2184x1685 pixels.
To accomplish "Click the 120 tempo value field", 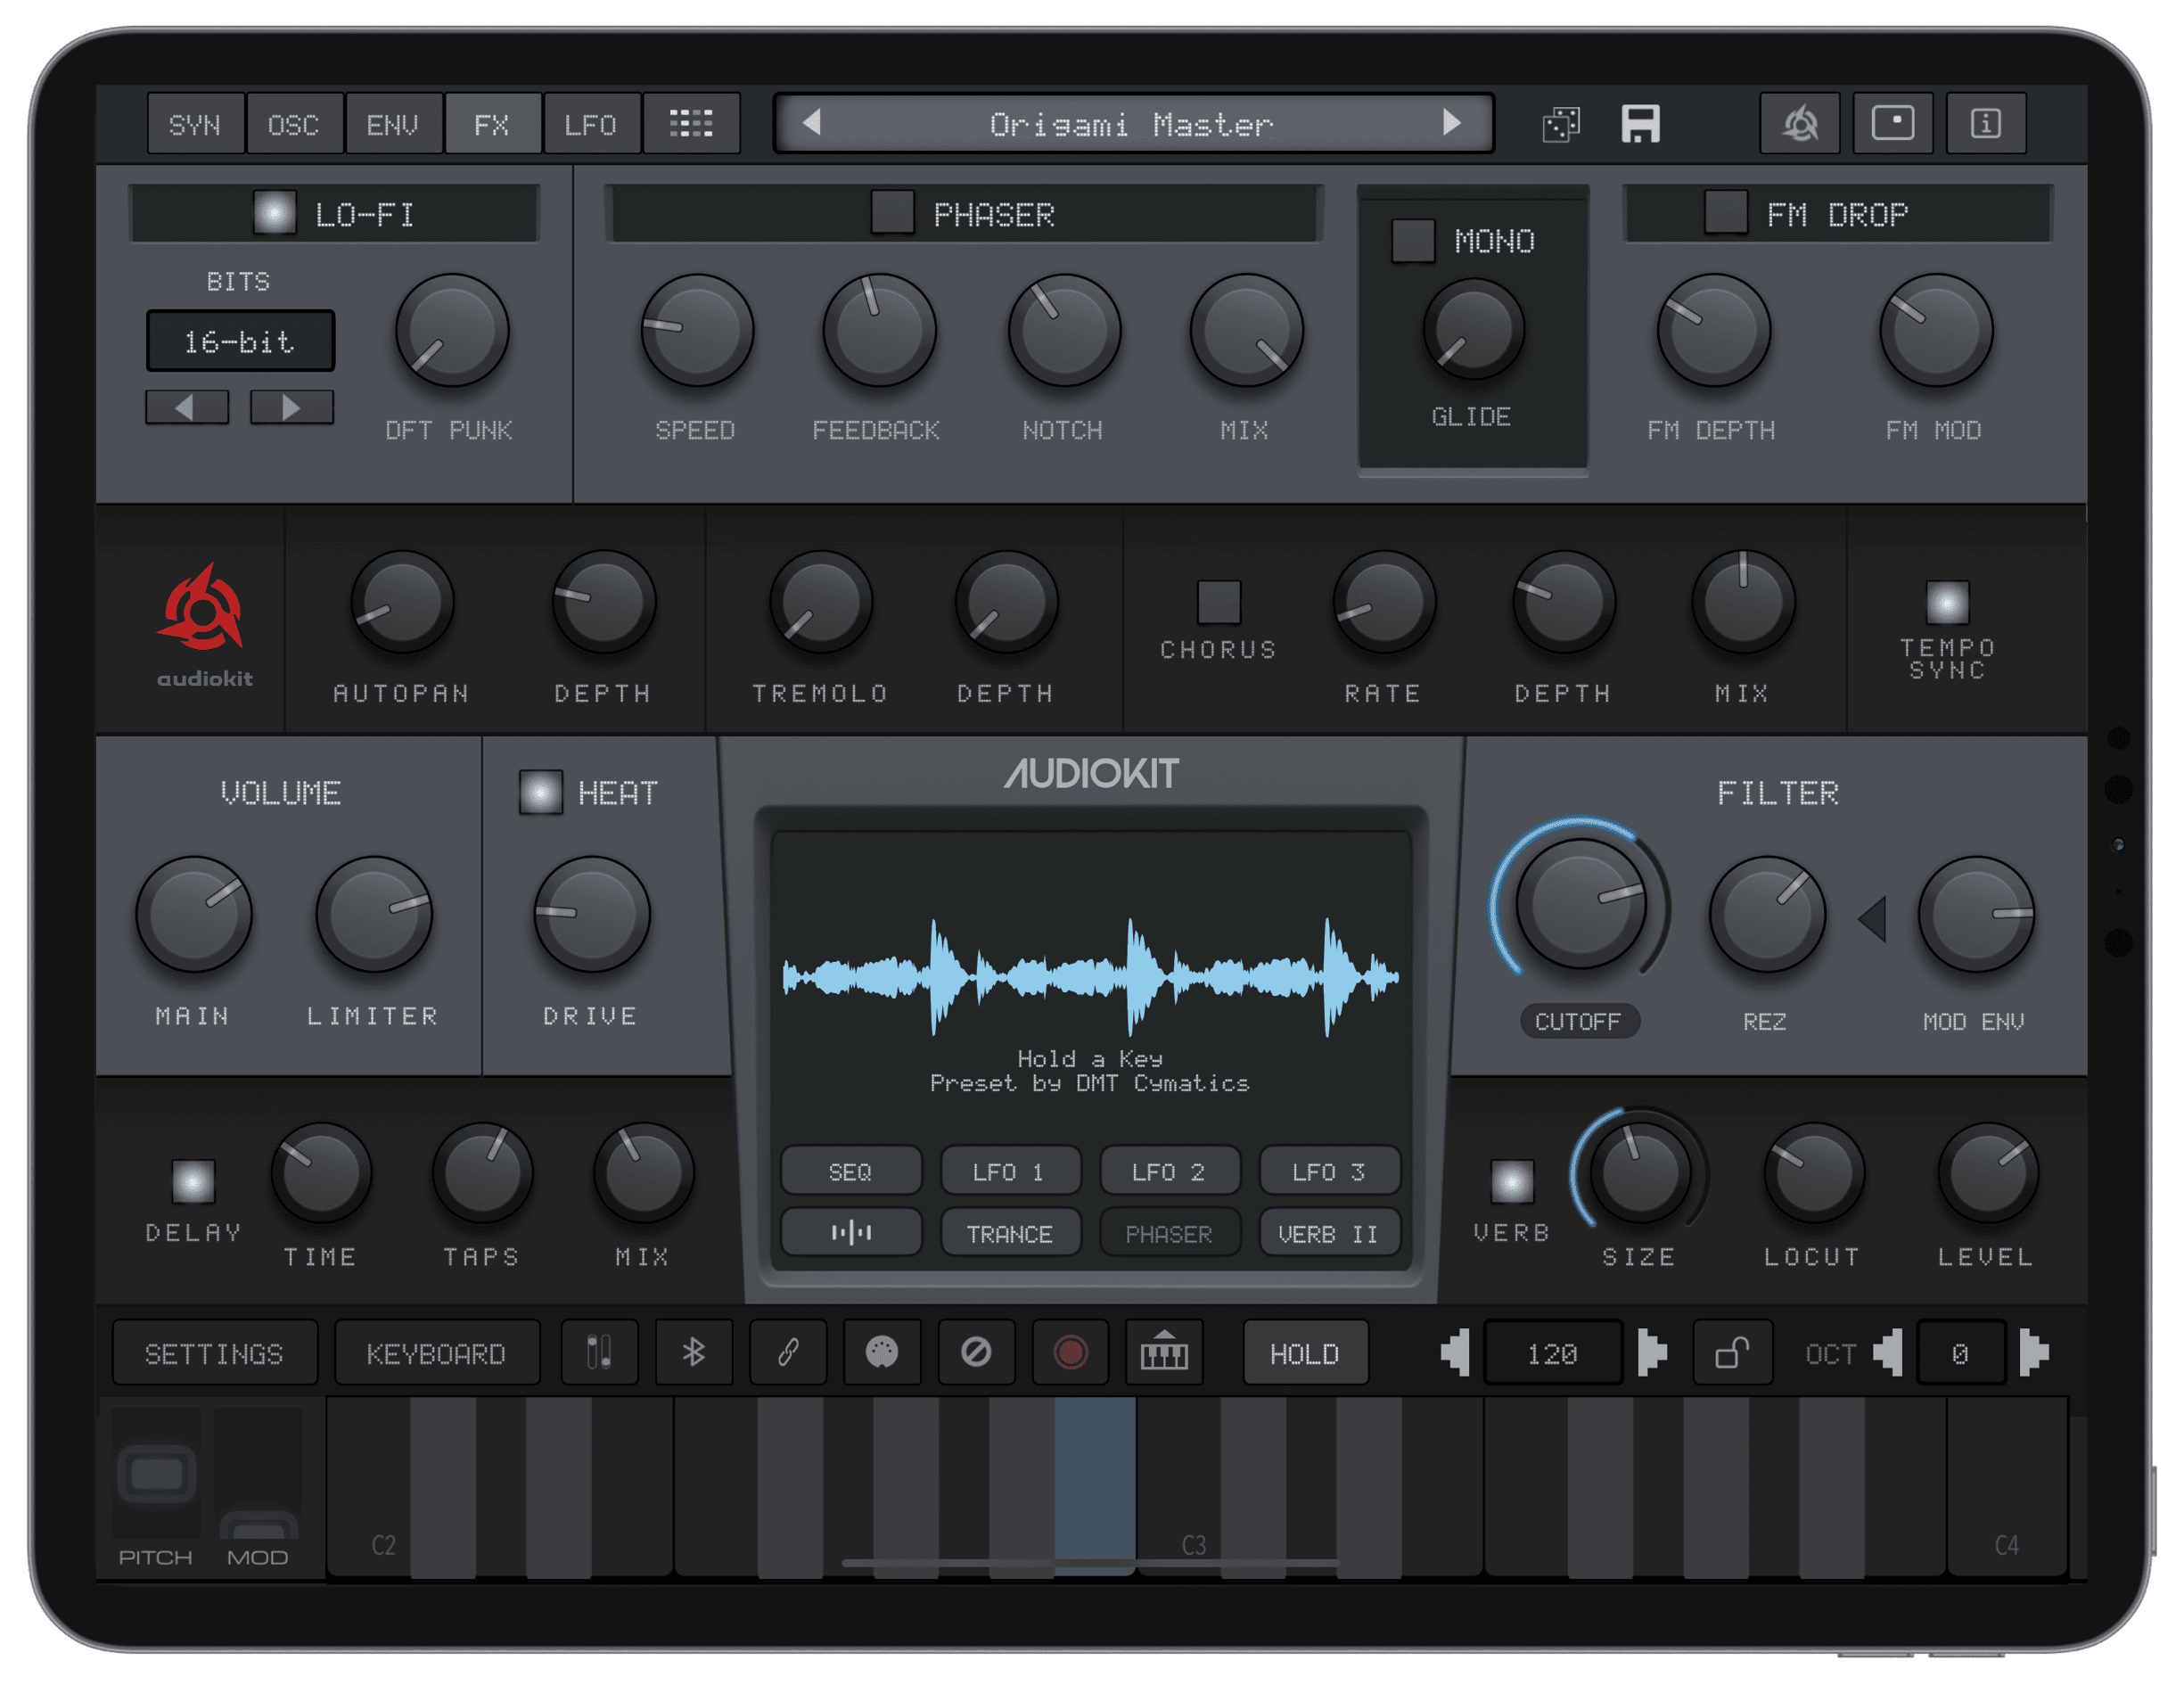I will (x=1553, y=1353).
